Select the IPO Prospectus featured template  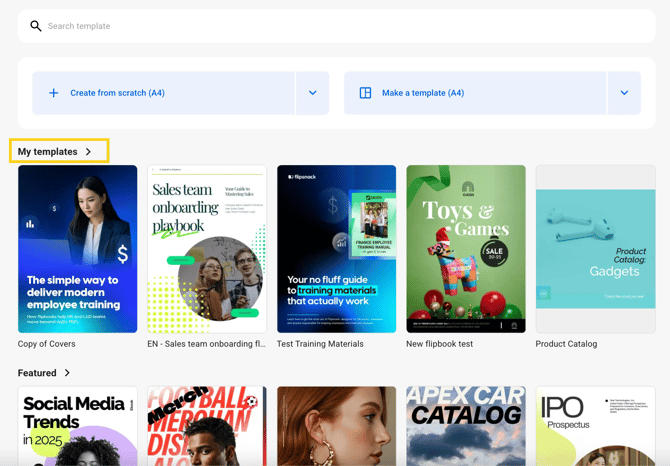pos(595,426)
